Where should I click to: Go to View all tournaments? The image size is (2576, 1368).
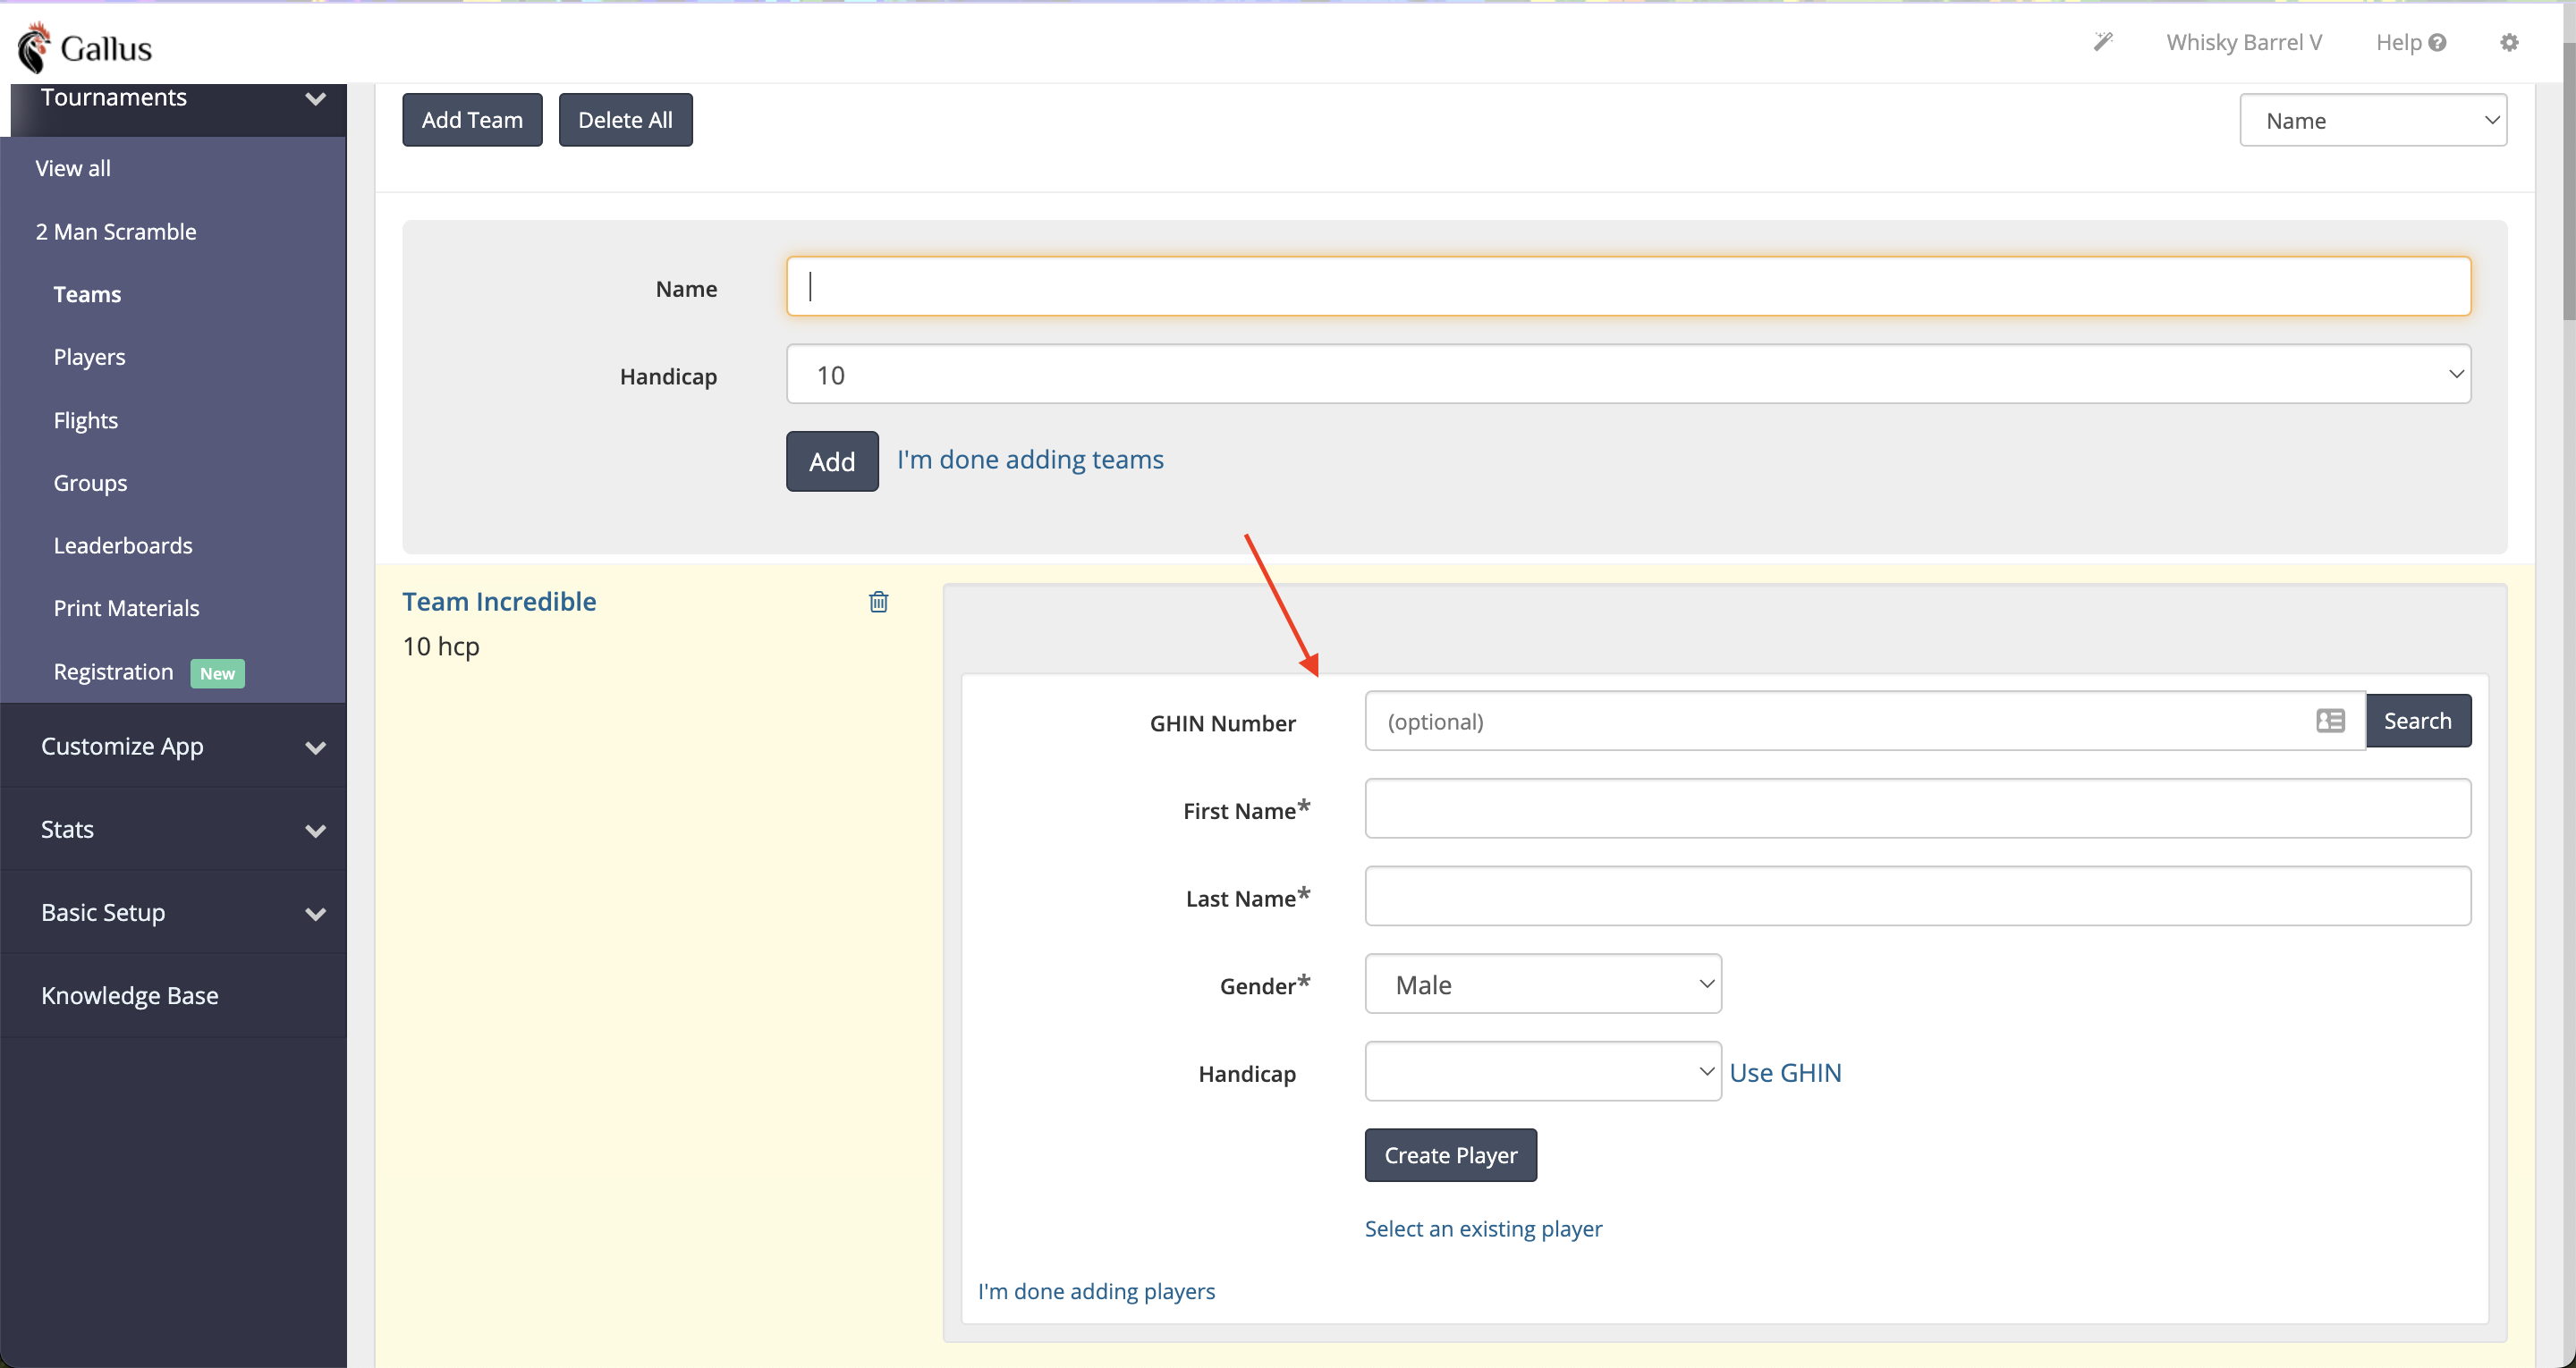(x=73, y=168)
